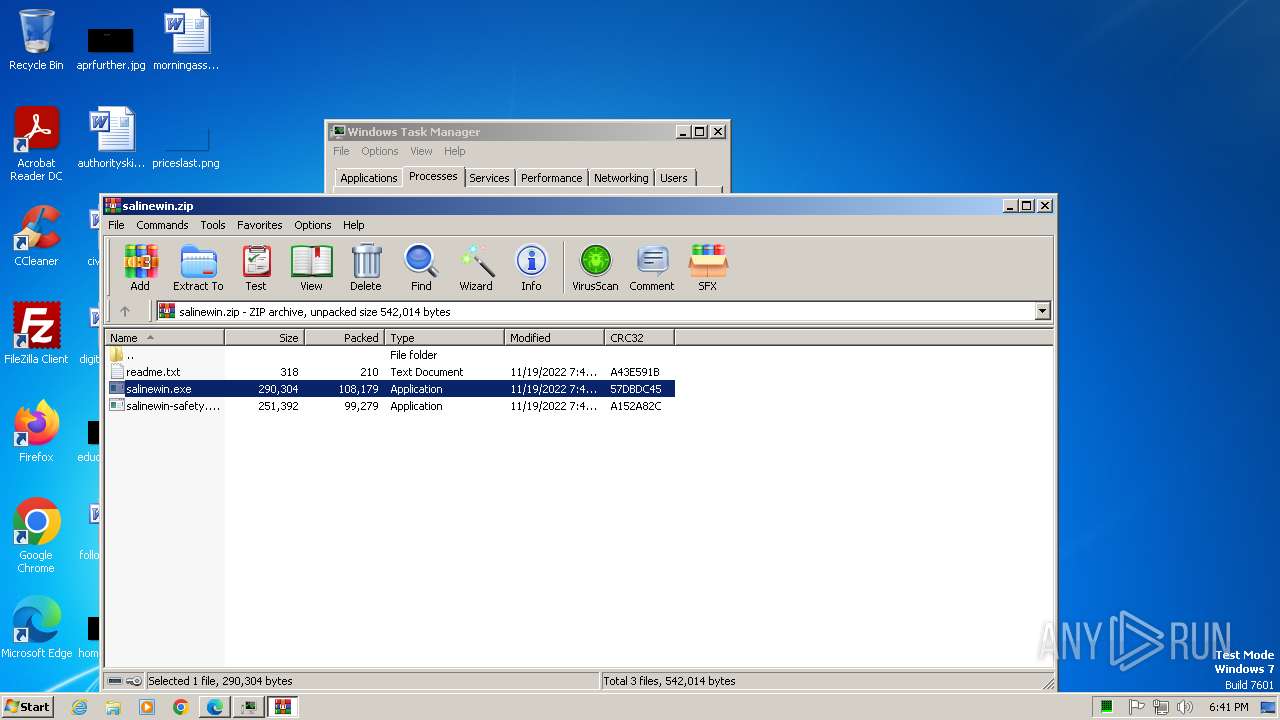Launch Firefox from desktop

[36, 431]
